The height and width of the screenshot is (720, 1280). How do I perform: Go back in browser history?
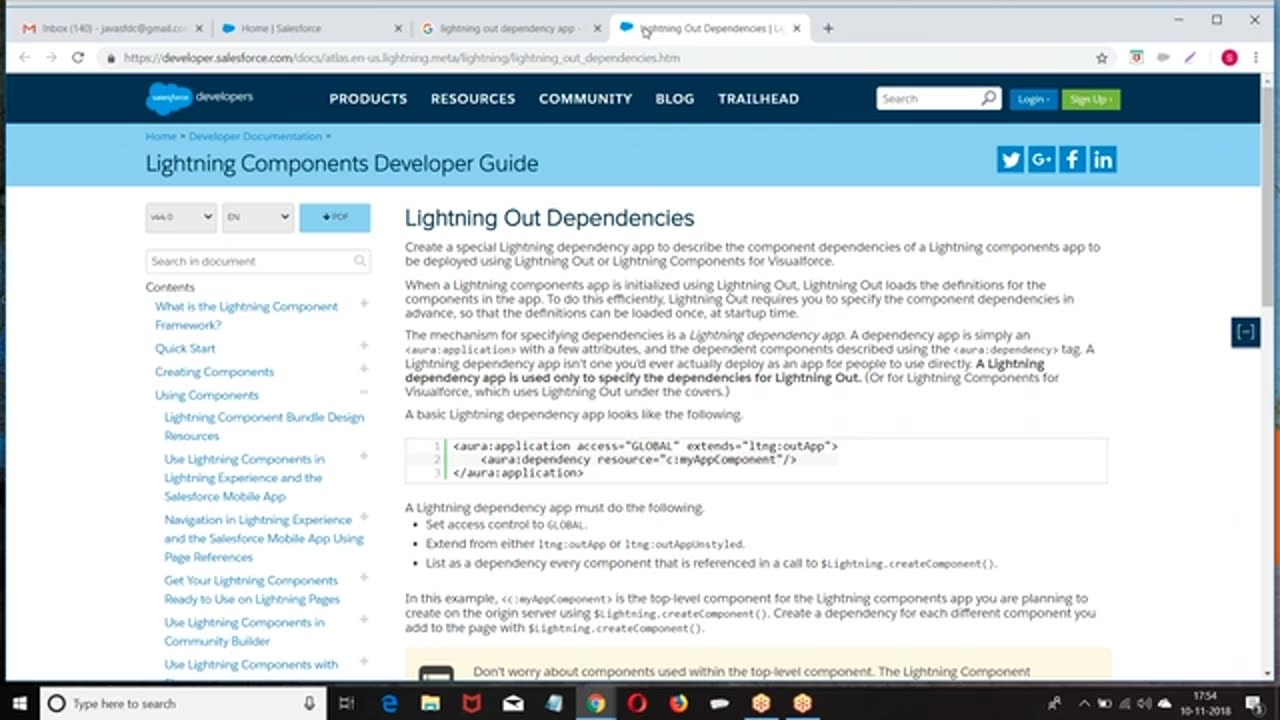pos(23,58)
